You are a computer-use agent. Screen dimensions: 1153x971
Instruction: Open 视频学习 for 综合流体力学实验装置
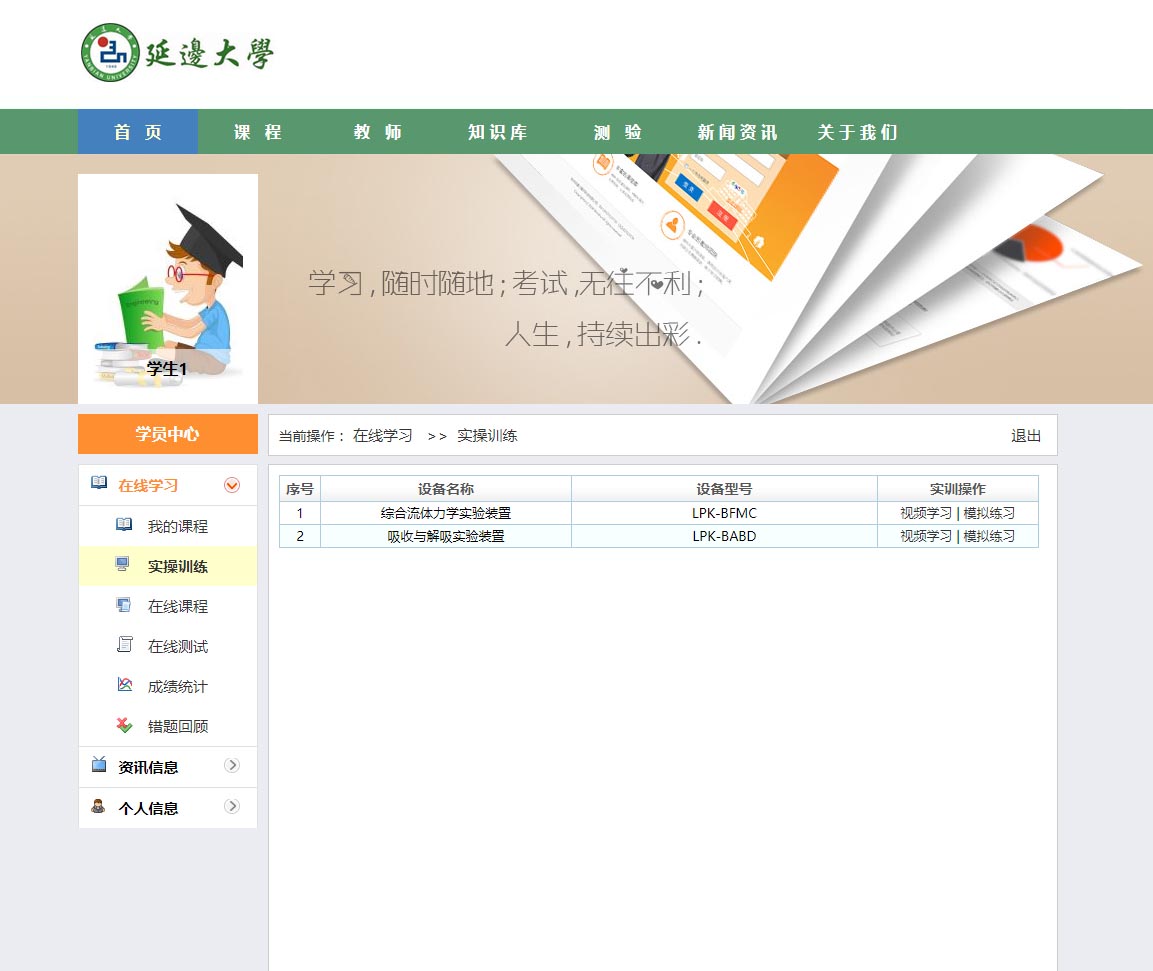point(926,513)
